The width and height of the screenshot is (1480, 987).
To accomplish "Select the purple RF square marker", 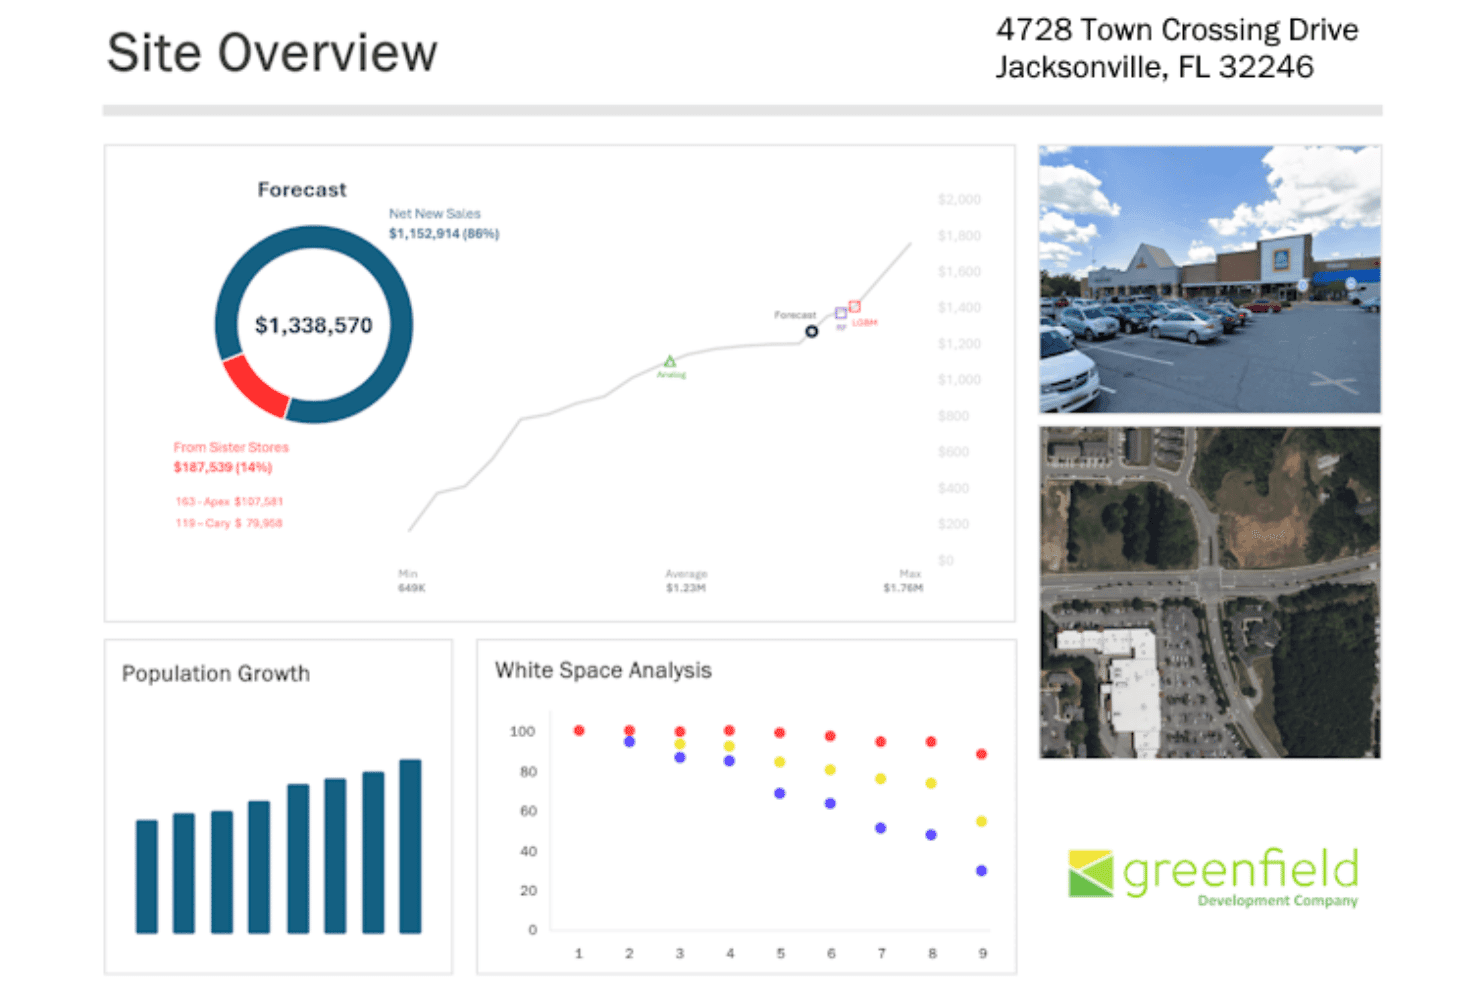I will (x=841, y=313).
